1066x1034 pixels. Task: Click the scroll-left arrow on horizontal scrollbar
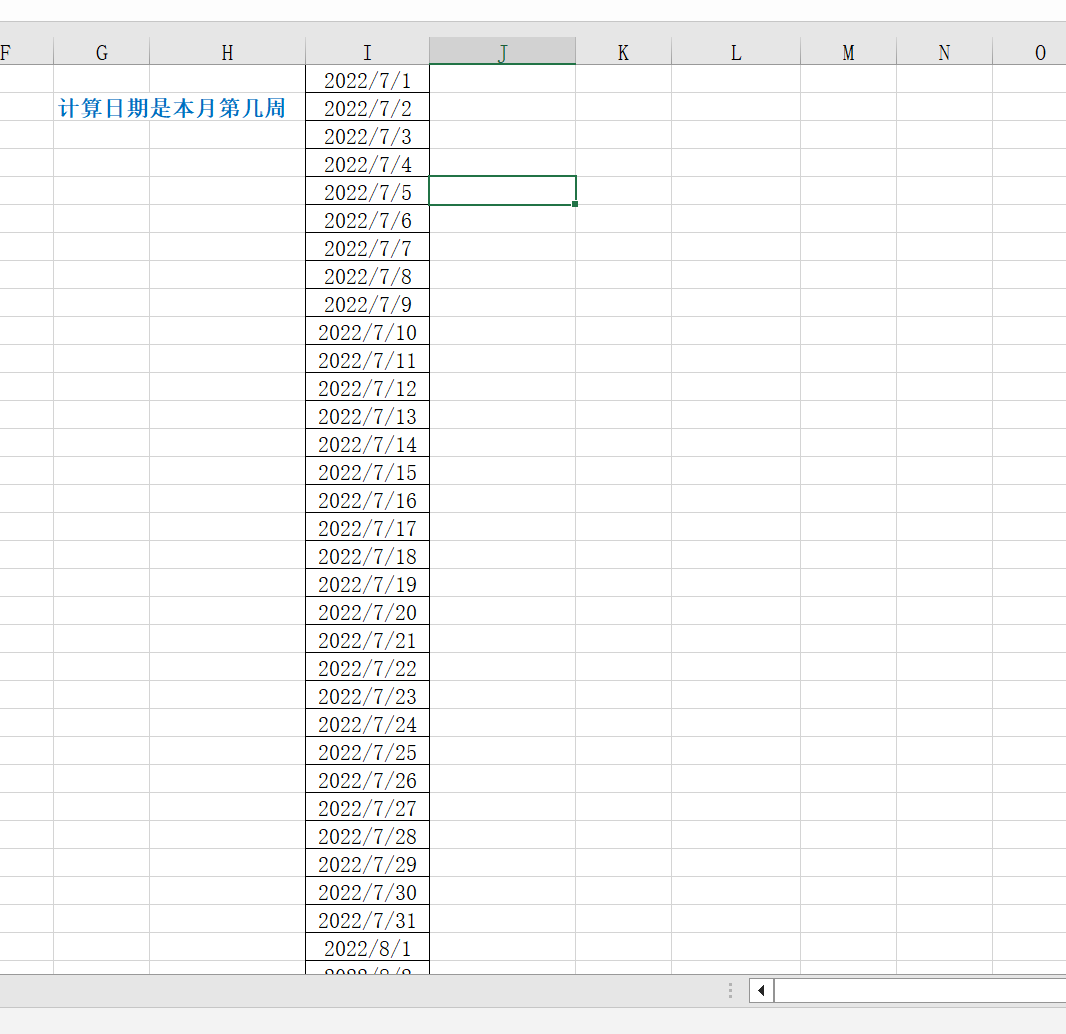point(761,990)
